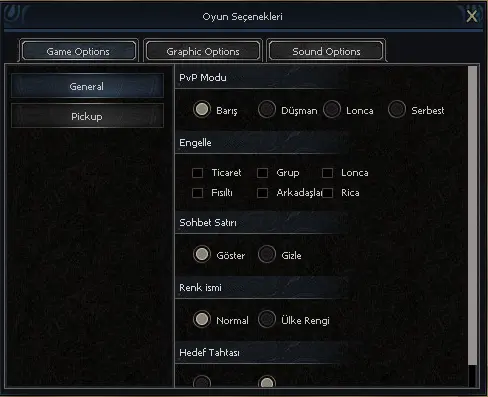
Task: Check the Grup block option
Action: (262, 173)
